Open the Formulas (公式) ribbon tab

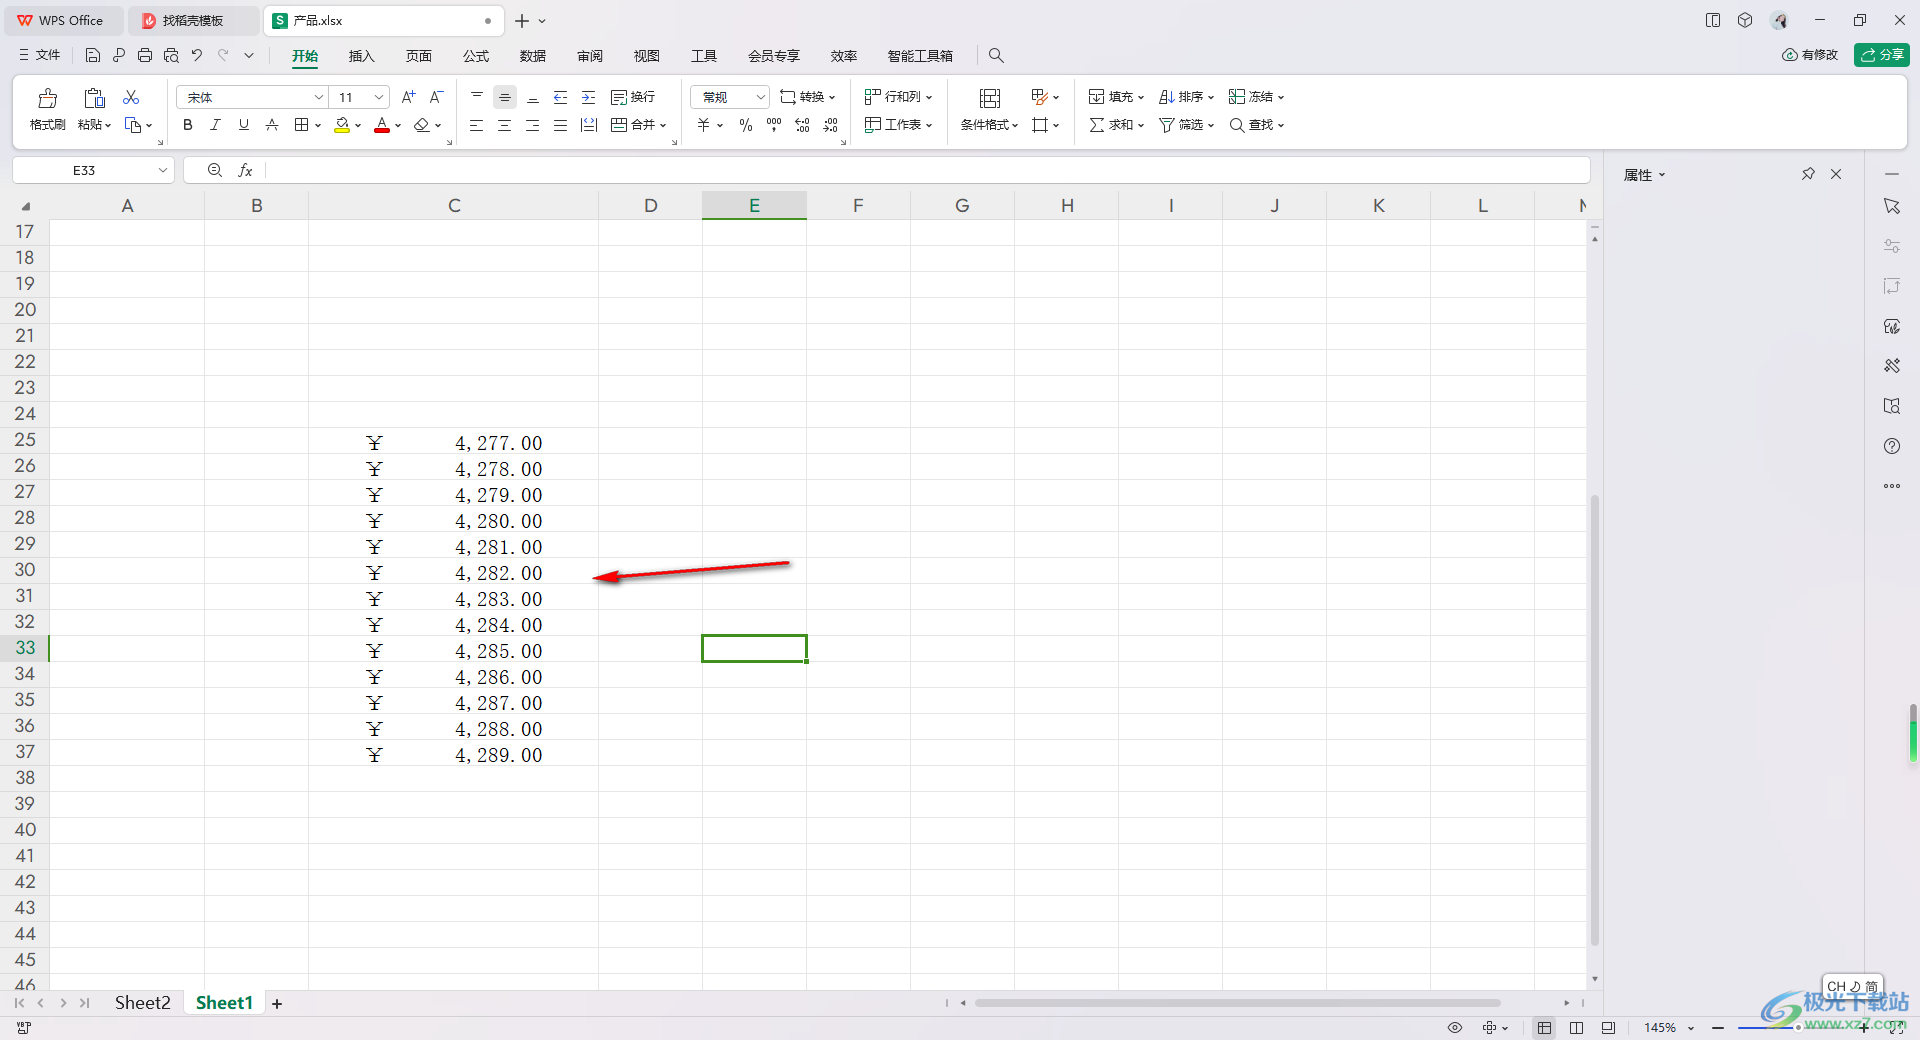(476, 56)
